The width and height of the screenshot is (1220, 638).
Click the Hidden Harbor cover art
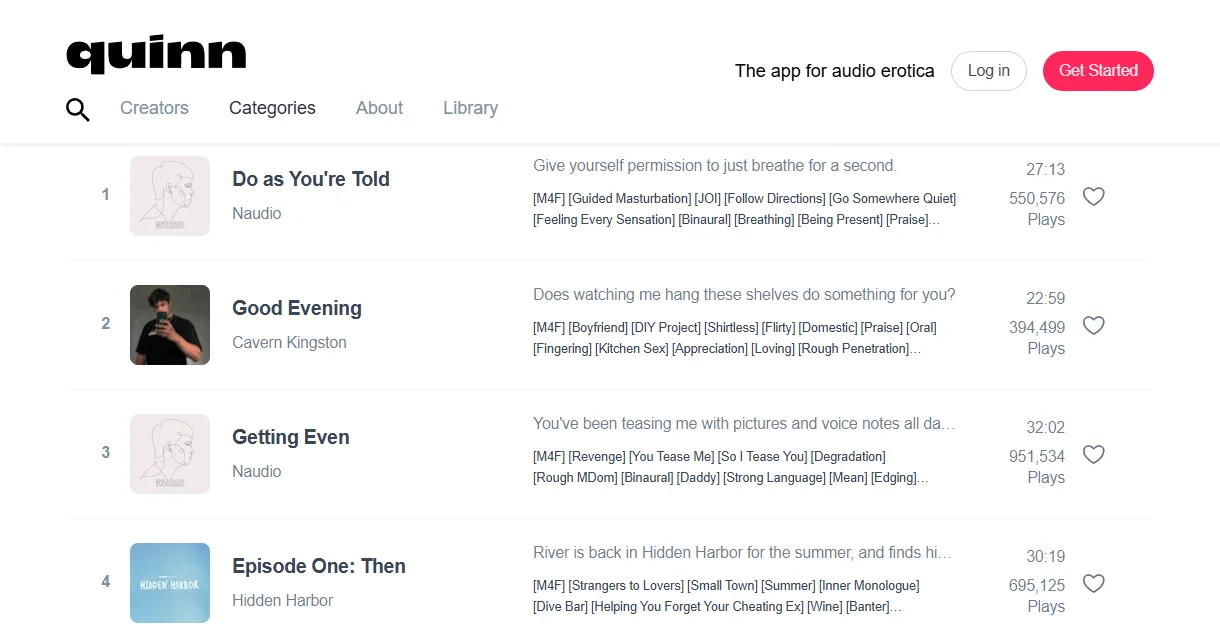coord(170,583)
